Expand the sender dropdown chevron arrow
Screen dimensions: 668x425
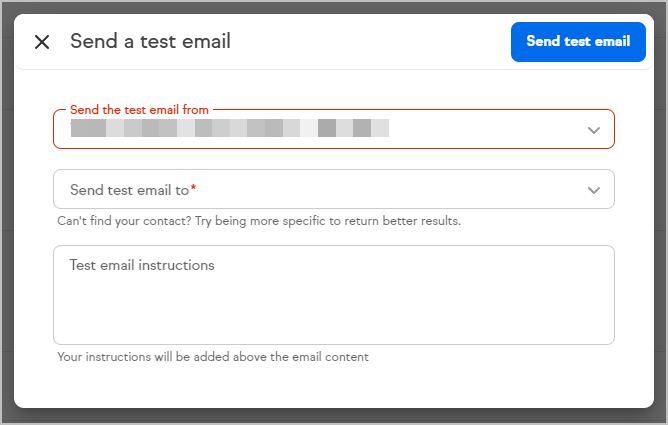point(594,130)
